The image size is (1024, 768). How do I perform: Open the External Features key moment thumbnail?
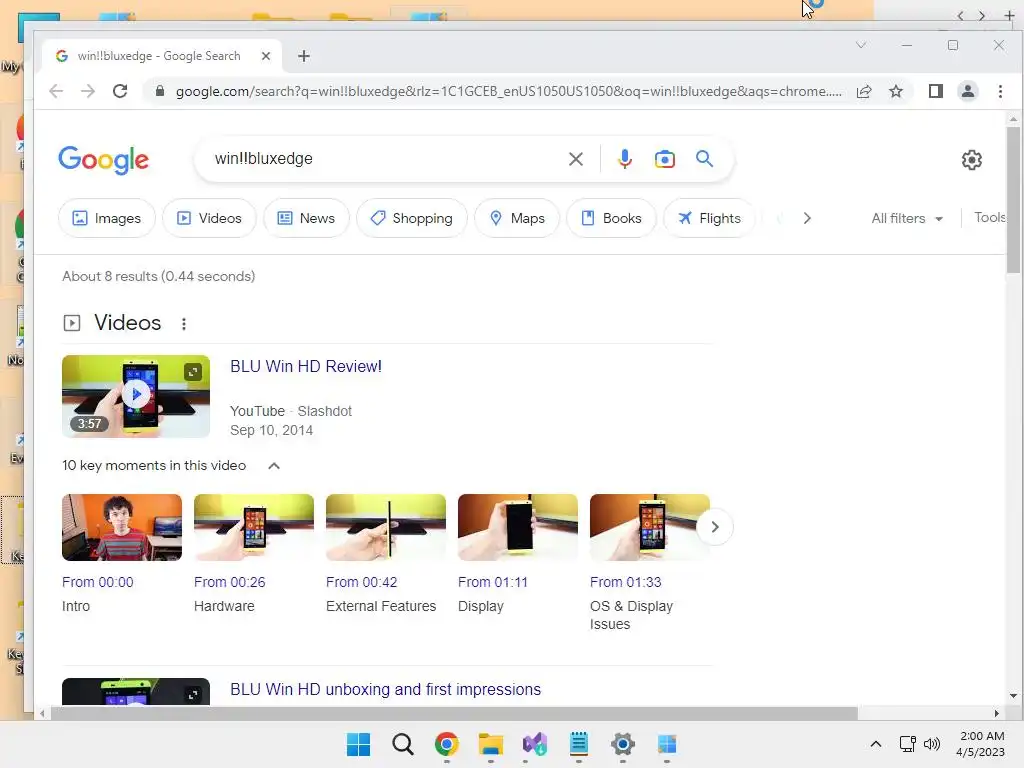(x=386, y=528)
